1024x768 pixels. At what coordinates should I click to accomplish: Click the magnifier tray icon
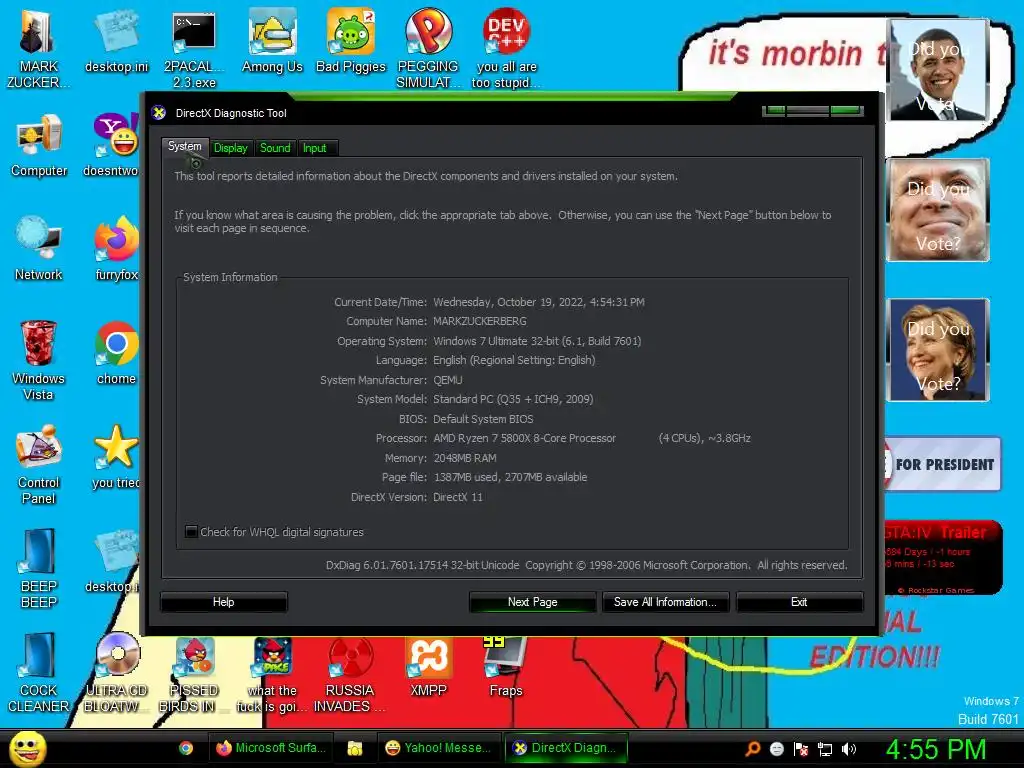pyautogui.click(x=752, y=749)
